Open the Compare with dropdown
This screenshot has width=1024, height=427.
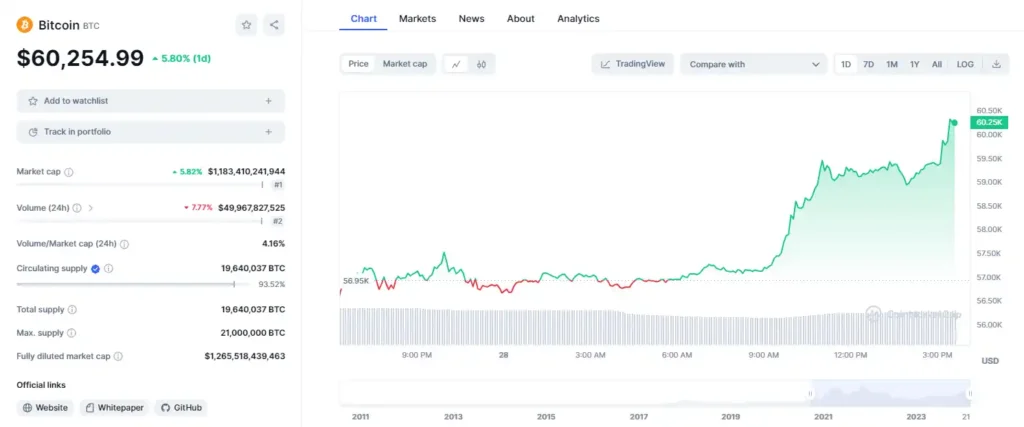coord(754,64)
